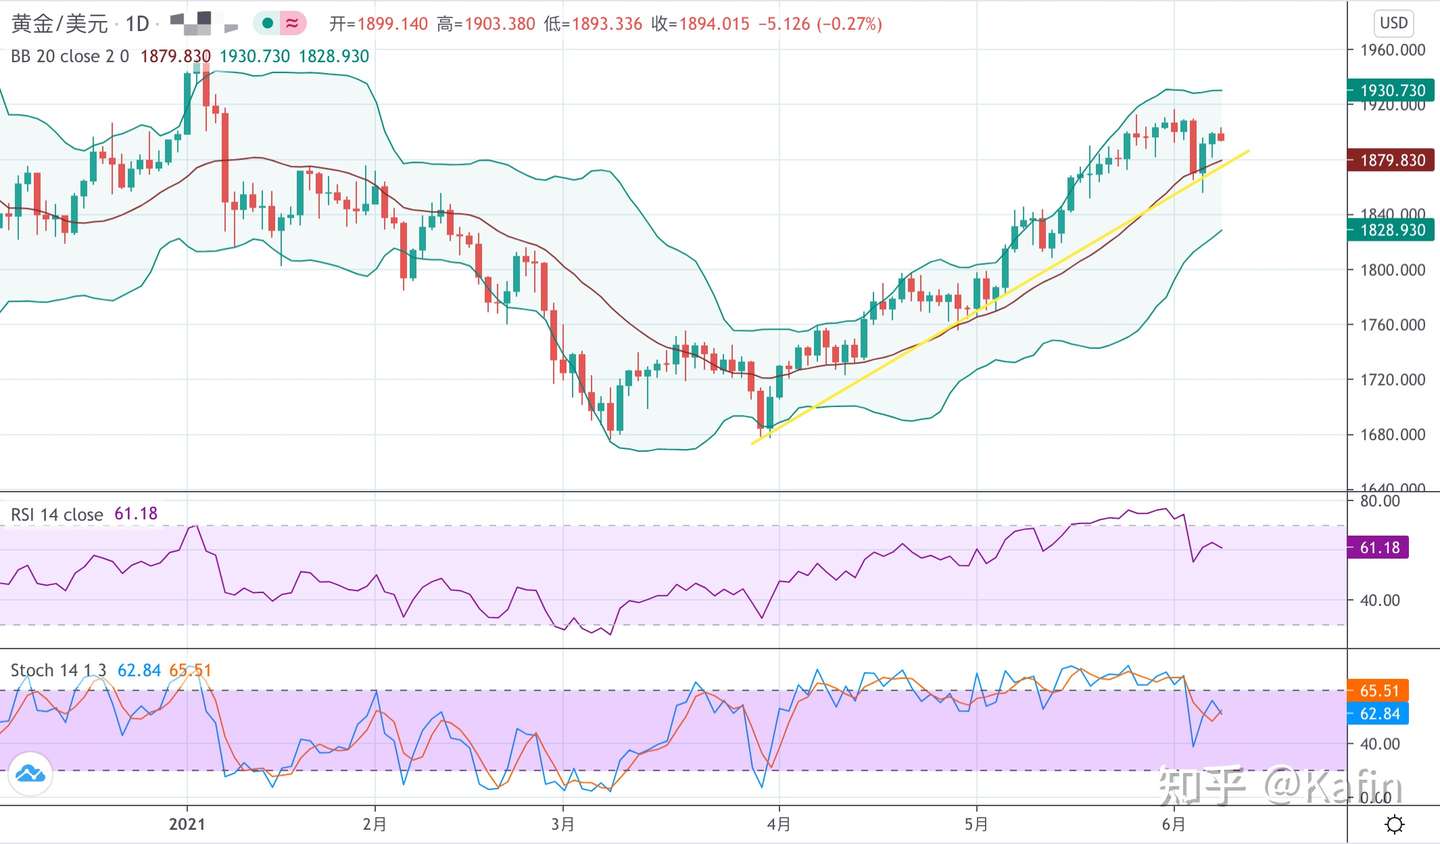Click the Stoch 14 1 3 indicator legend
The image size is (1440, 844).
(x=58, y=670)
